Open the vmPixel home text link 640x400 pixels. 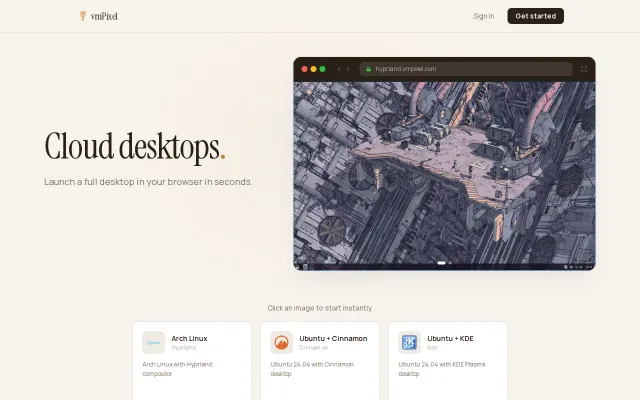(104, 16)
